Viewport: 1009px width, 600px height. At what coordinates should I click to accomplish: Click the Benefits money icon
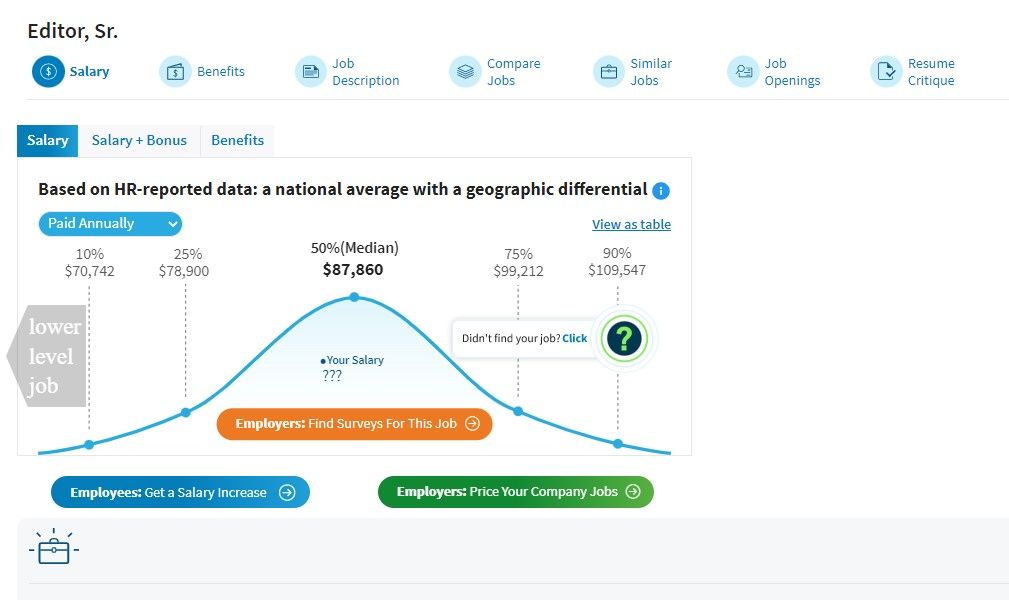pos(175,72)
